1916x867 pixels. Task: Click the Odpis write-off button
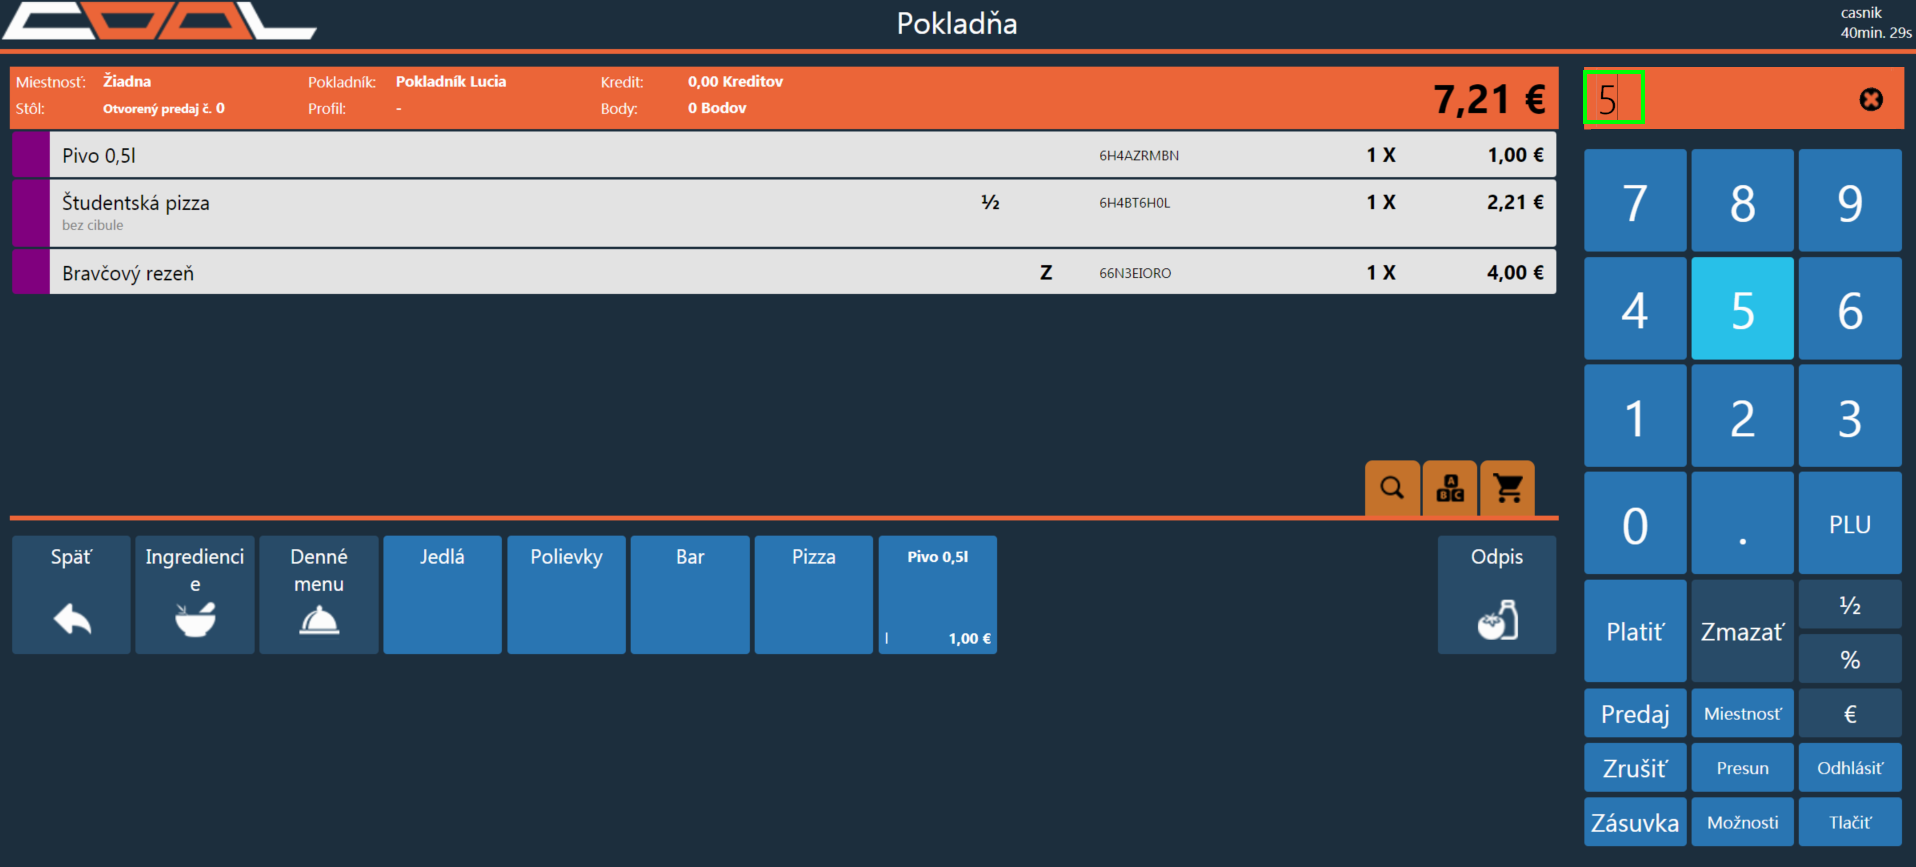(x=1496, y=595)
